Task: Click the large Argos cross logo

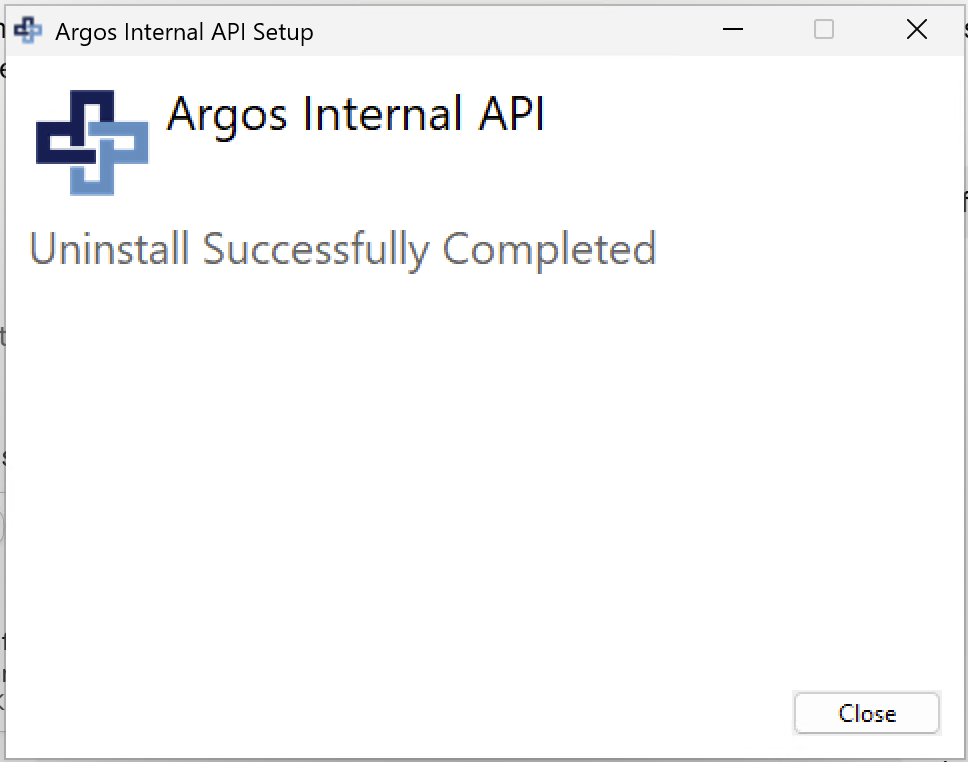Action: (x=92, y=143)
